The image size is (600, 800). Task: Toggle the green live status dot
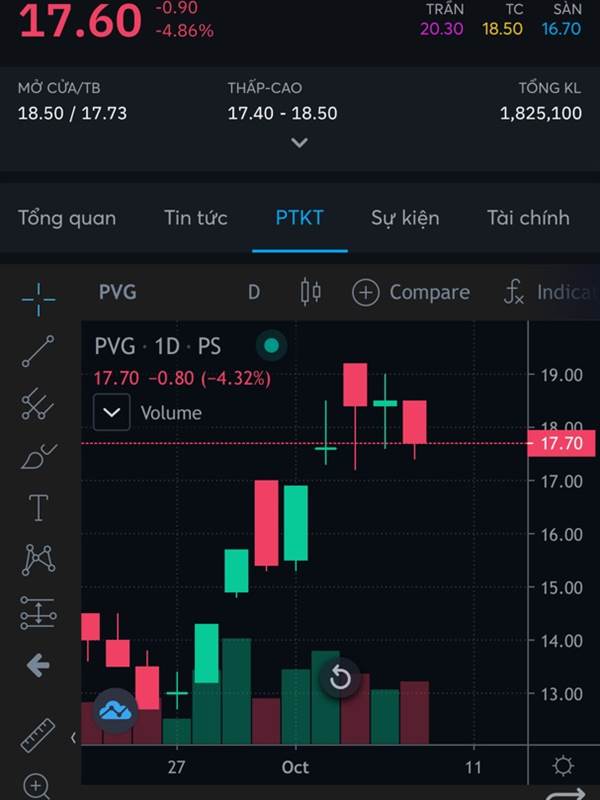[271, 346]
